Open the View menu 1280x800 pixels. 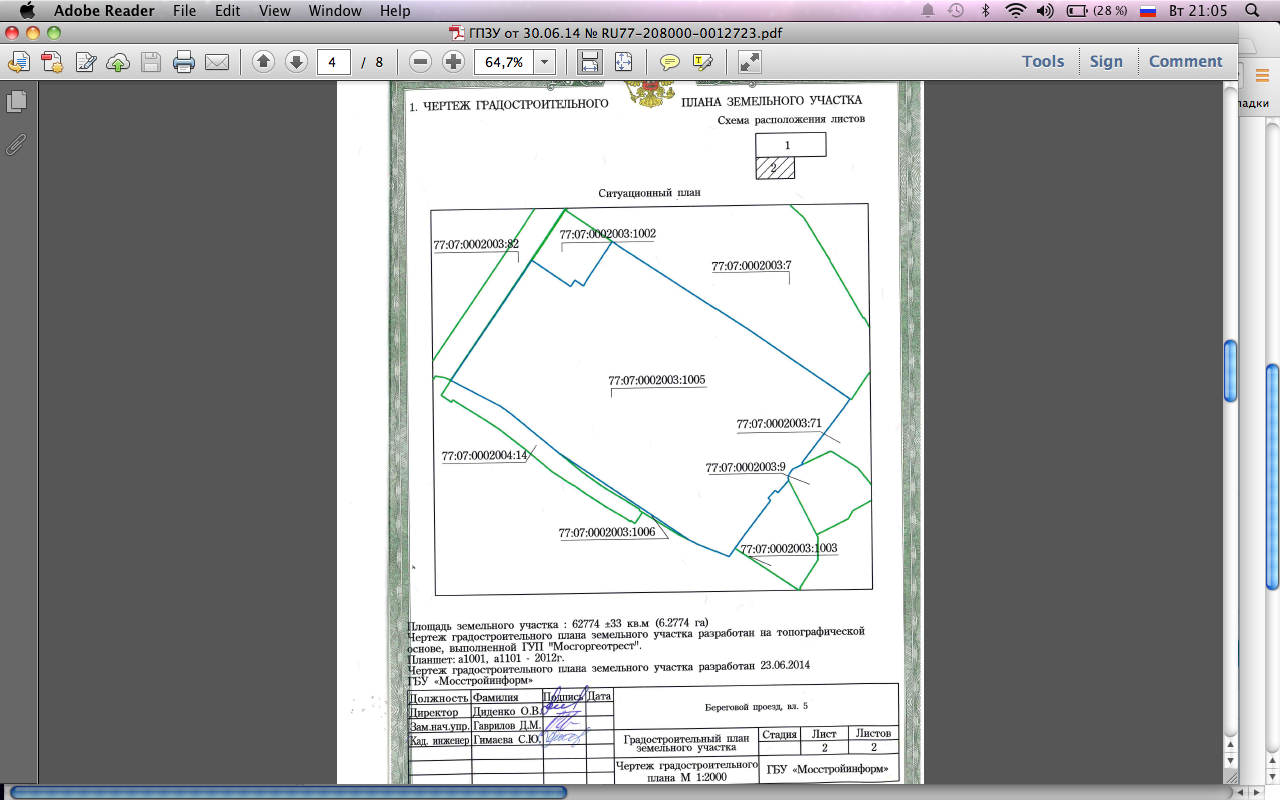coord(274,11)
